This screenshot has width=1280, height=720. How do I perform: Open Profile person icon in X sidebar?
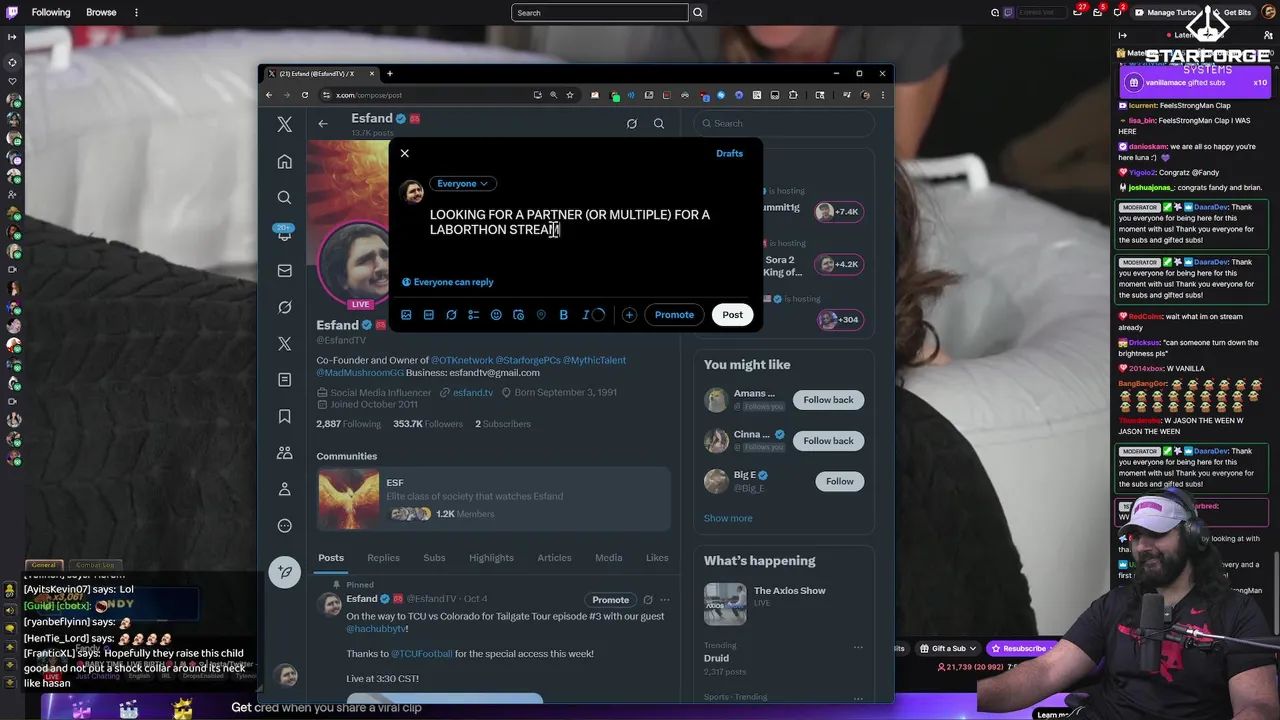tap(285, 489)
